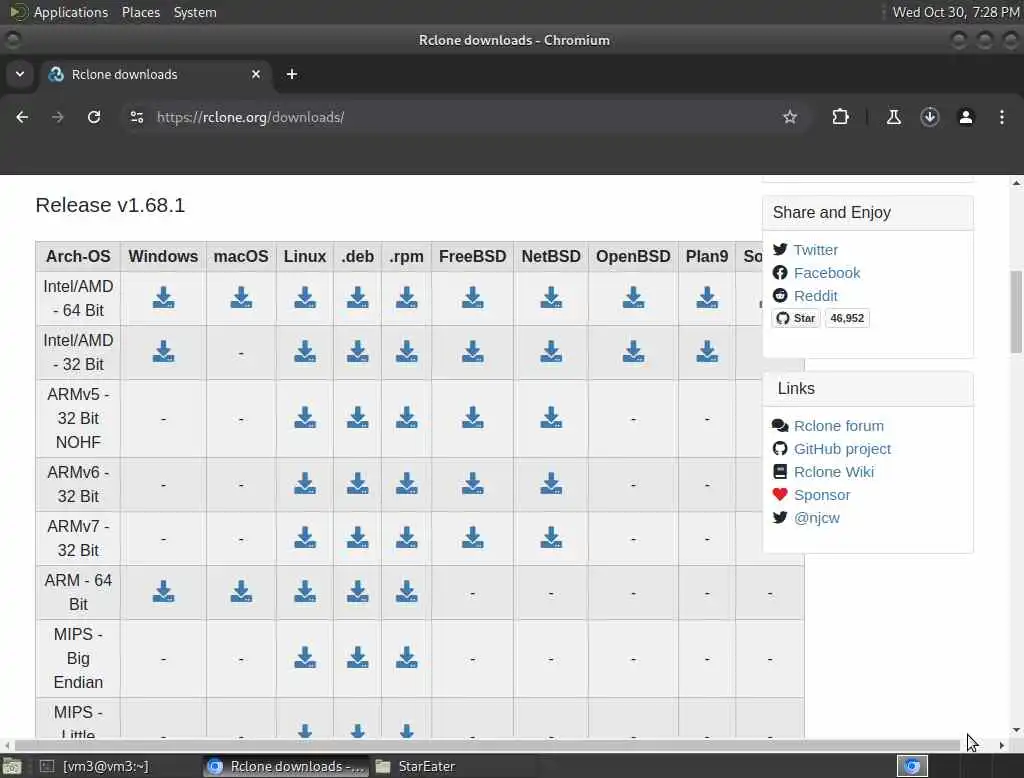Open the Extensions puzzle icon
The width and height of the screenshot is (1024, 778).
click(840, 117)
